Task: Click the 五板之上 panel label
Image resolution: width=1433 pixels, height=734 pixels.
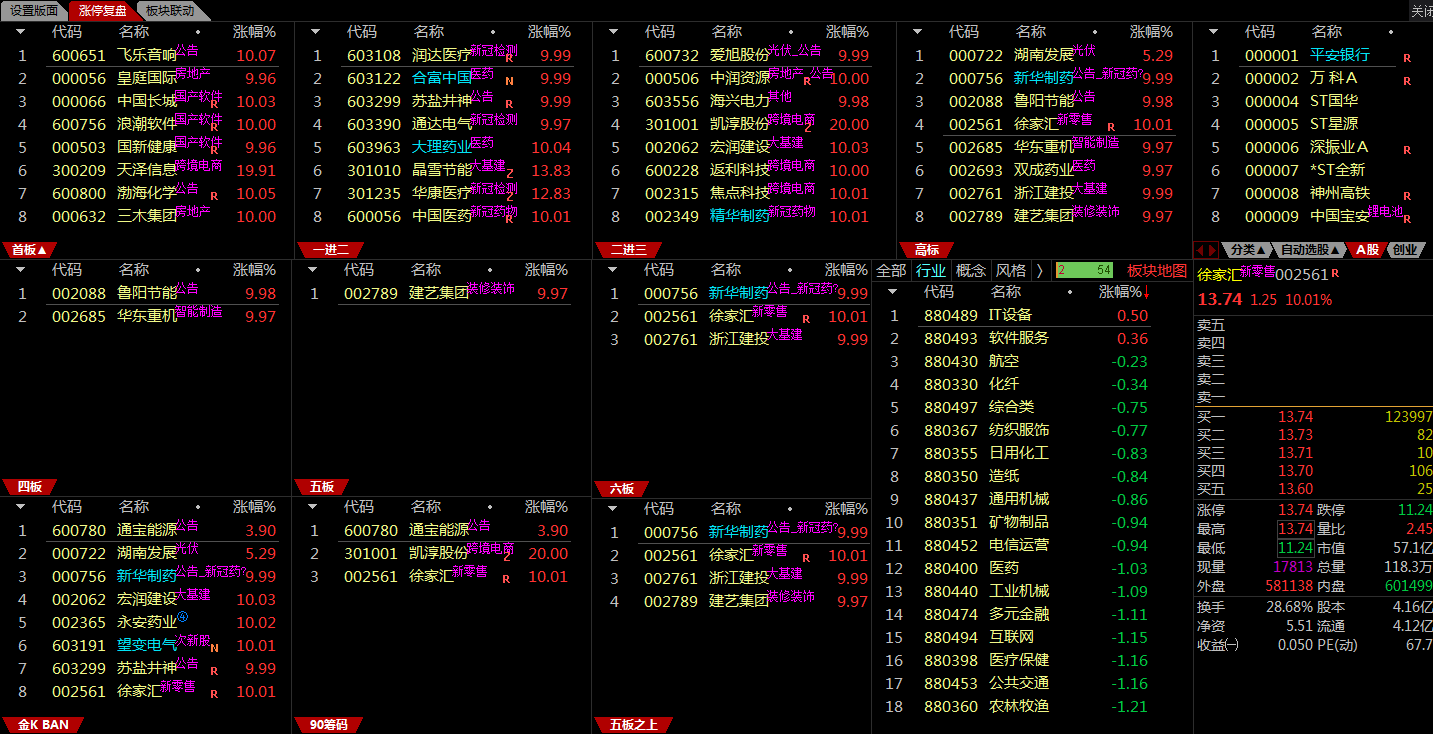Action: [x=634, y=724]
